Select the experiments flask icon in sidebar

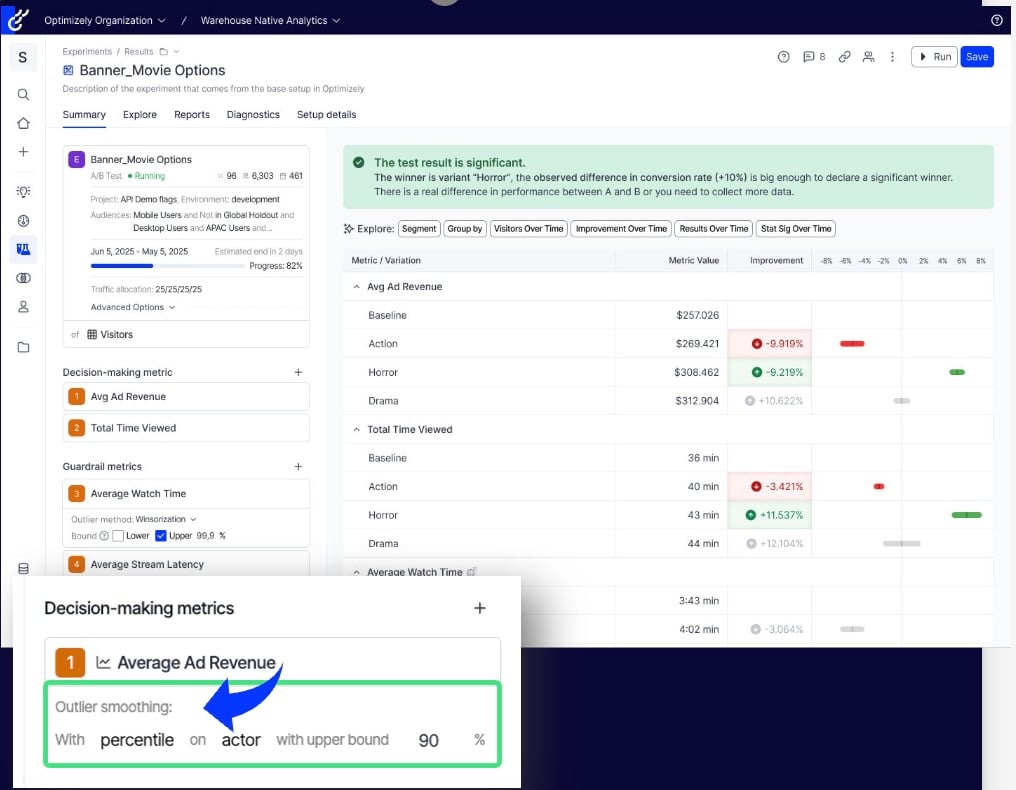coord(24,248)
